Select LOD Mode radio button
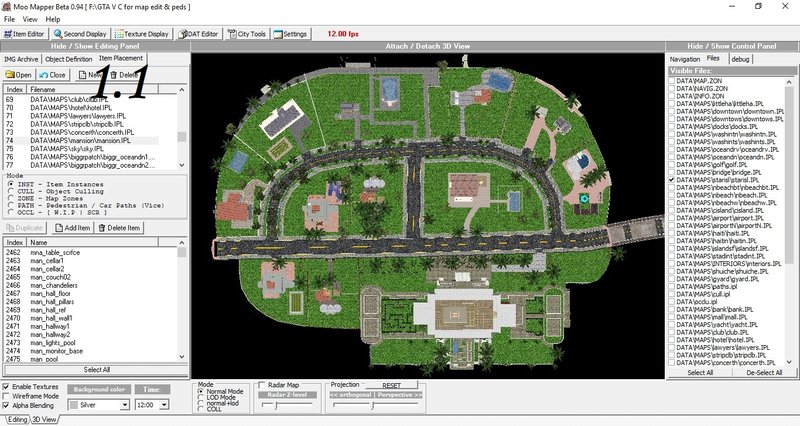The image size is (800, 426). point(201,397)
